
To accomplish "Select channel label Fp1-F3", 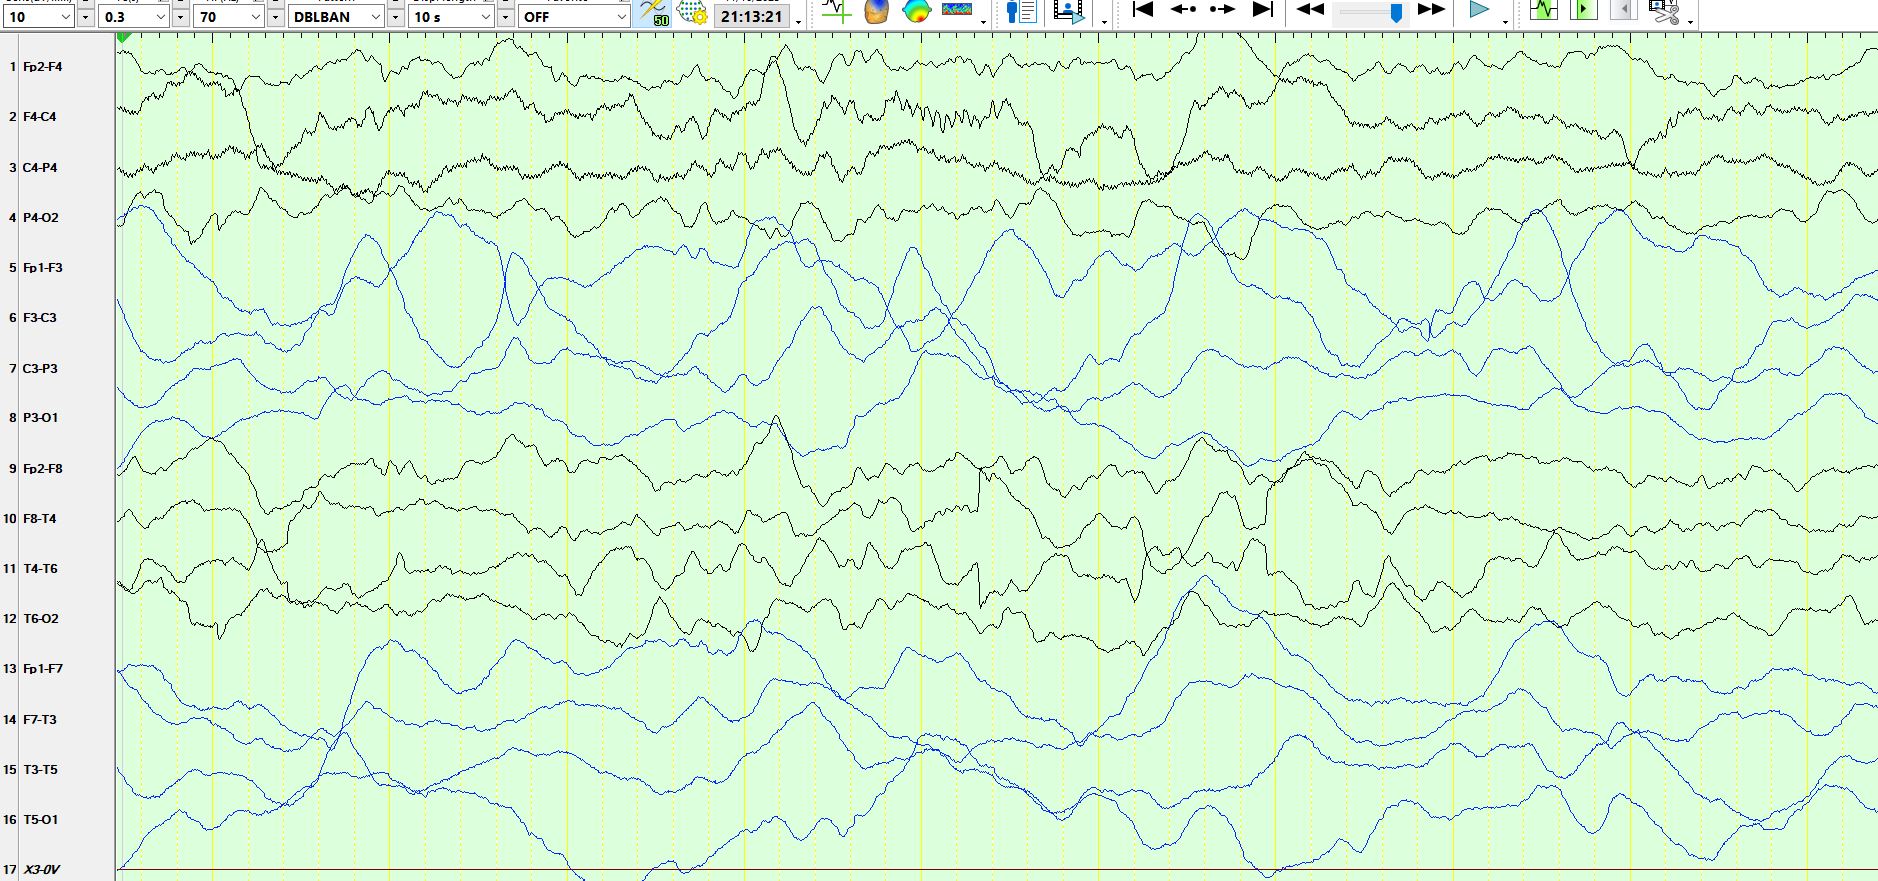I will pyautogui.click(x=43, y=268).
